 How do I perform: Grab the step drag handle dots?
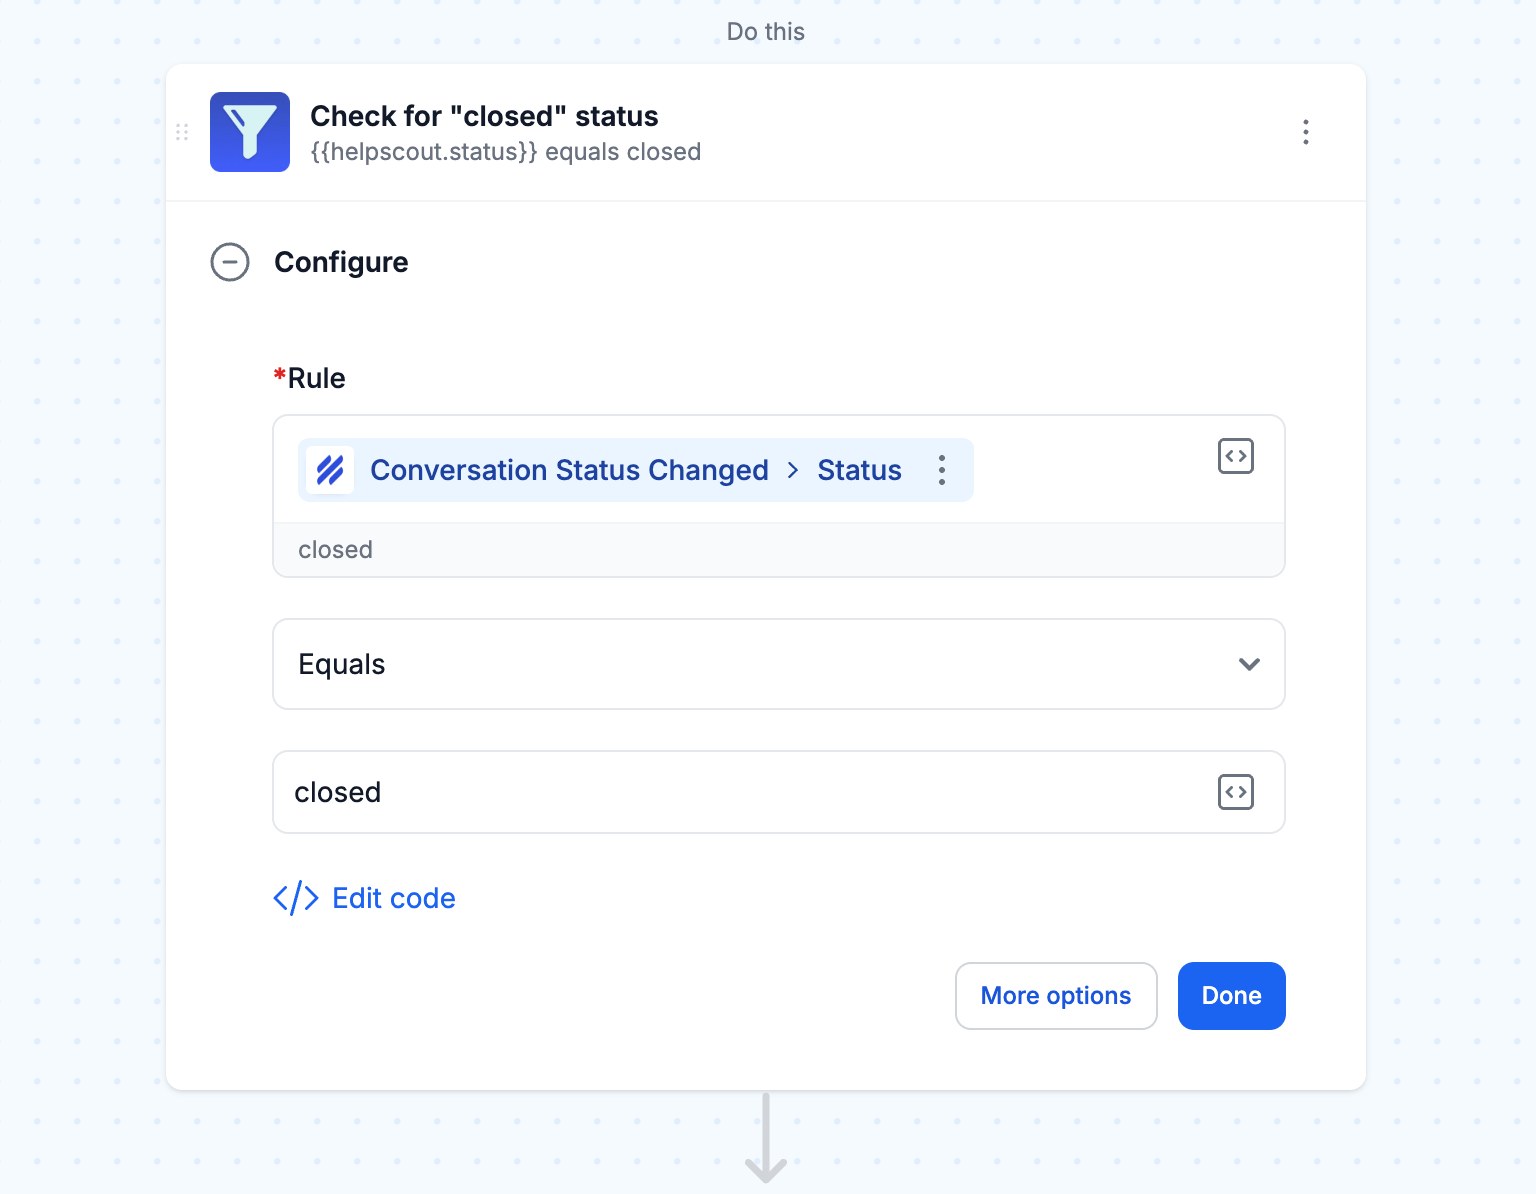point(182,132)
